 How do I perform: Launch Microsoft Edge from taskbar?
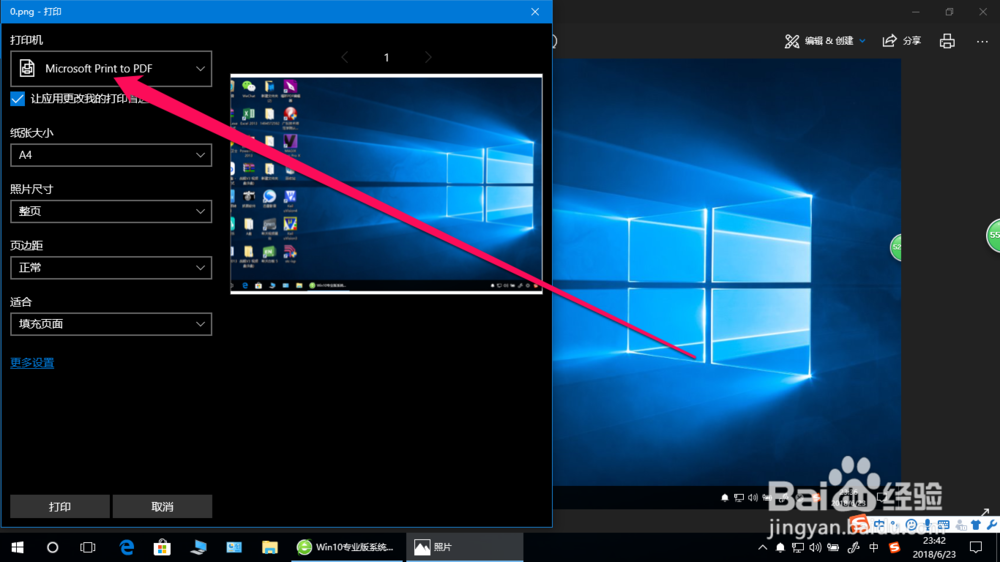pos(127,547)
